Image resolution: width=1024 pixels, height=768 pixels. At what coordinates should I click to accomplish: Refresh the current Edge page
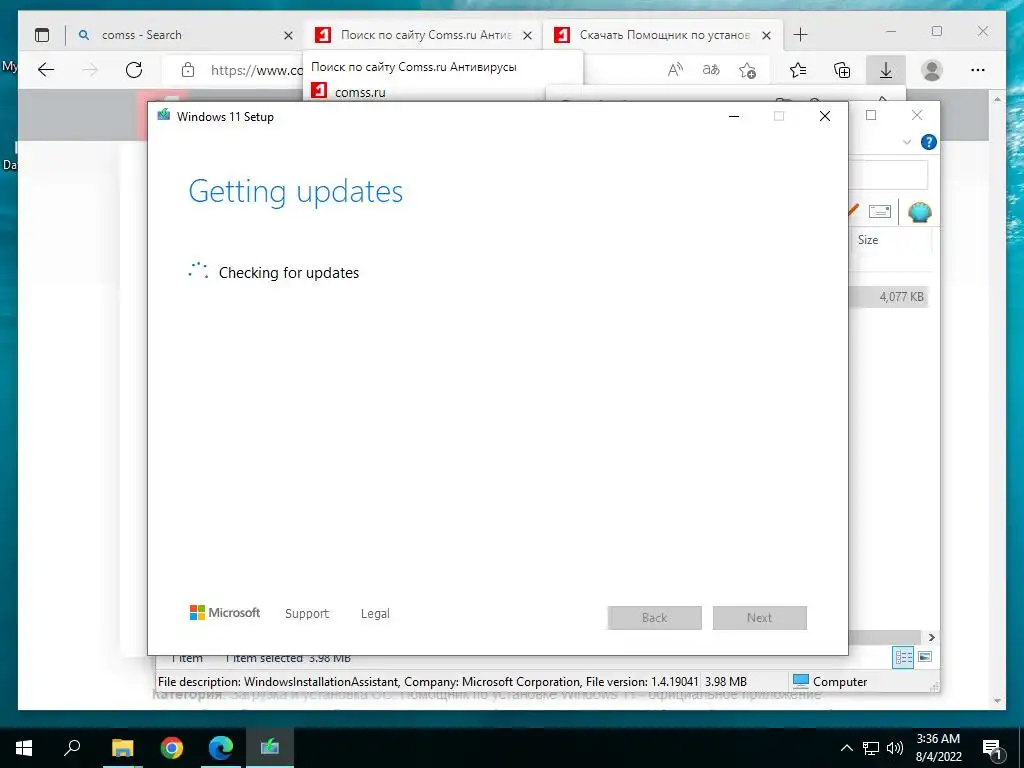134,70
